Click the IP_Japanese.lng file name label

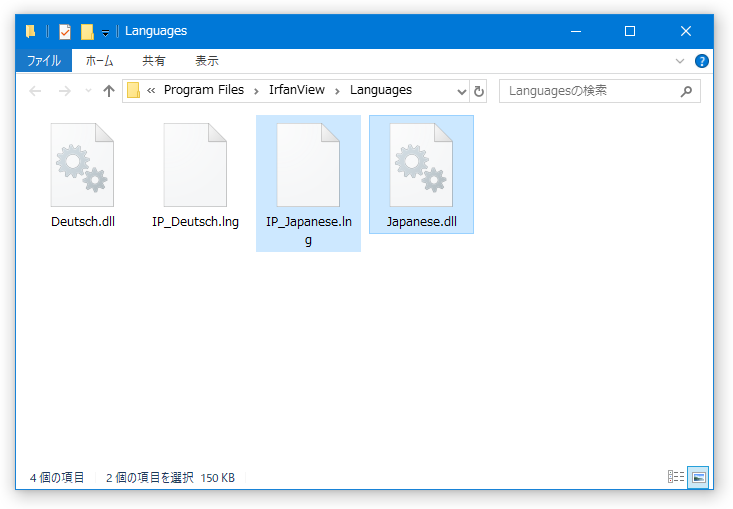coord(309,230)
